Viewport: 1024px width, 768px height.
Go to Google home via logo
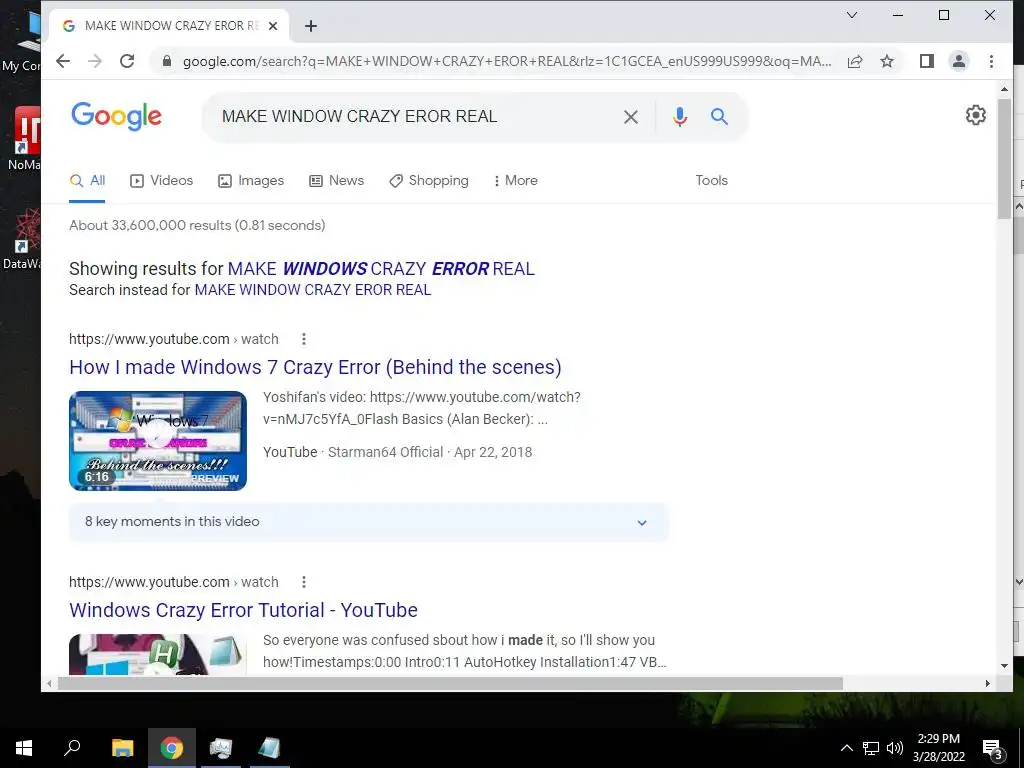coord(116,116)
